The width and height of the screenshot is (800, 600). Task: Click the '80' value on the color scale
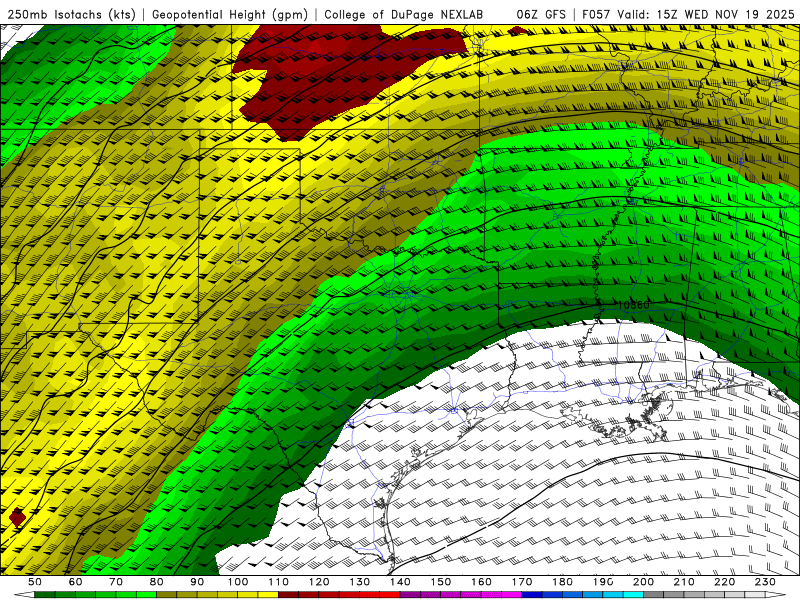(156, 582)
